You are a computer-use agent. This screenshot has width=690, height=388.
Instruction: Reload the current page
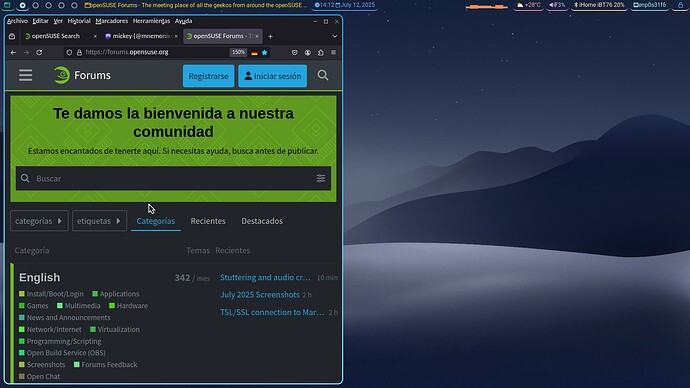point(39,52)
